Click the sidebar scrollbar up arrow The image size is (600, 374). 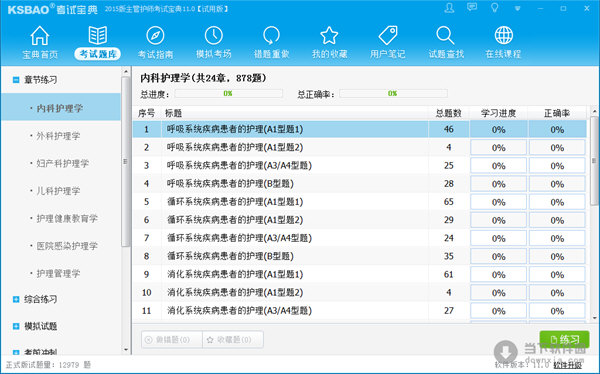(x=126, y=72)
